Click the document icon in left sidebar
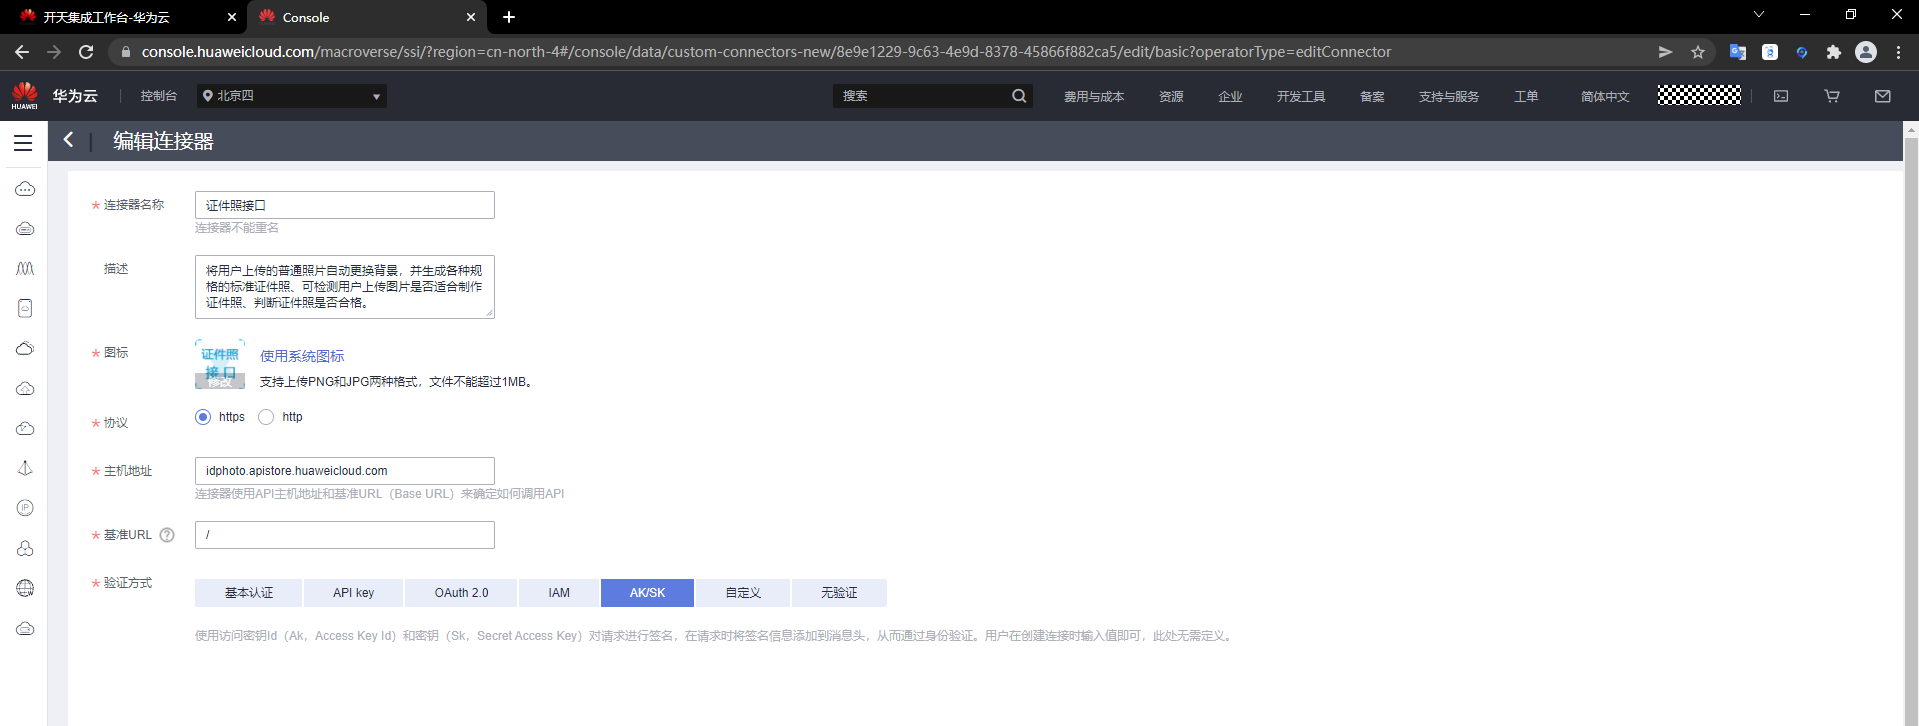The width and height of the screenshot is (1919, 726). tap(25, 308)
